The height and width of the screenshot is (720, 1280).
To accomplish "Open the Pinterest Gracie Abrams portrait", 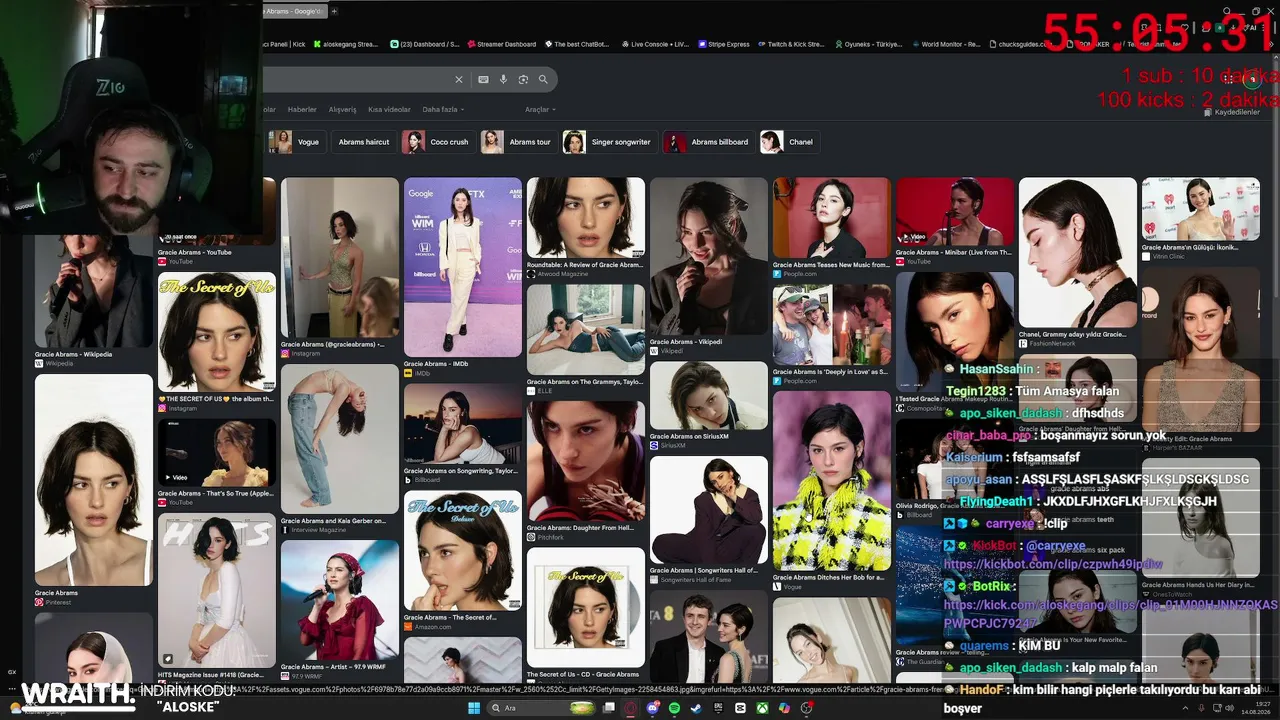I will tap(94, 480).
